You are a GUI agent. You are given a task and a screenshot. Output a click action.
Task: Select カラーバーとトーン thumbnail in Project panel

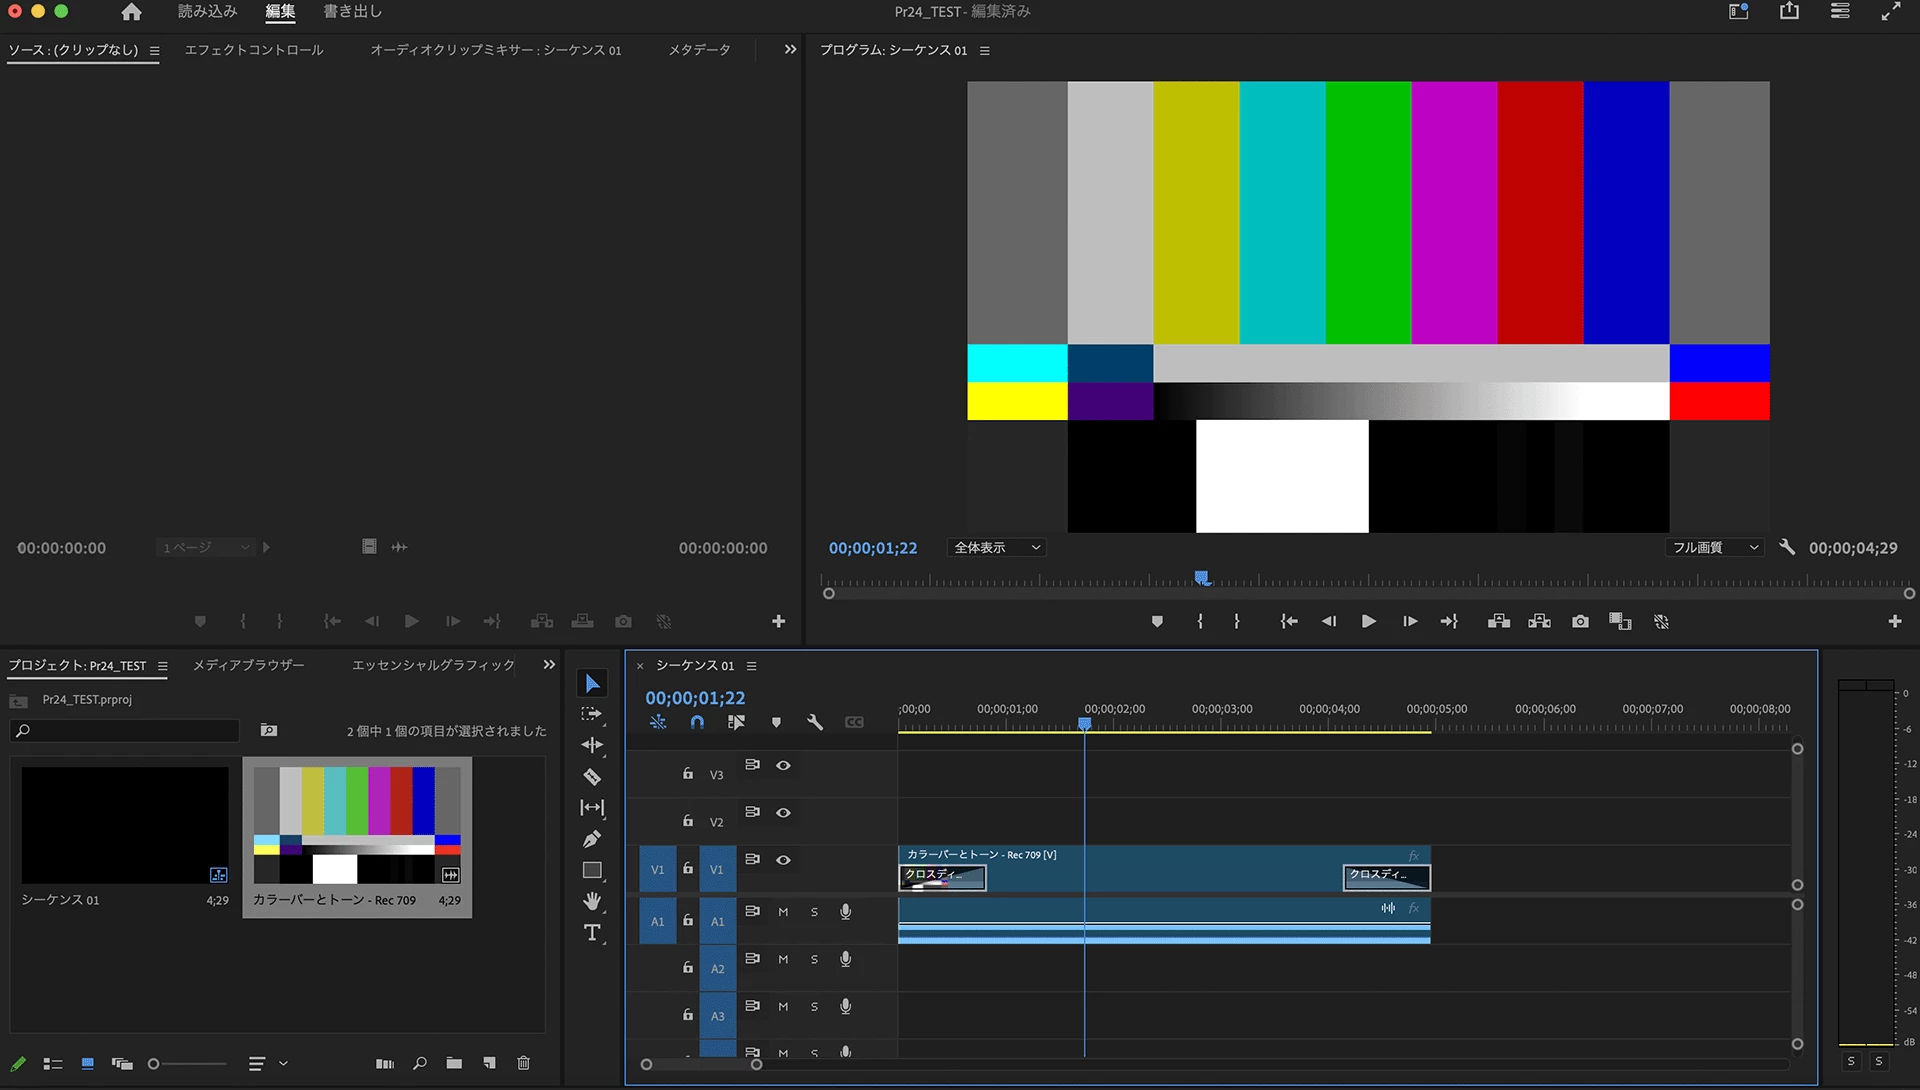(x=357, y=825)
